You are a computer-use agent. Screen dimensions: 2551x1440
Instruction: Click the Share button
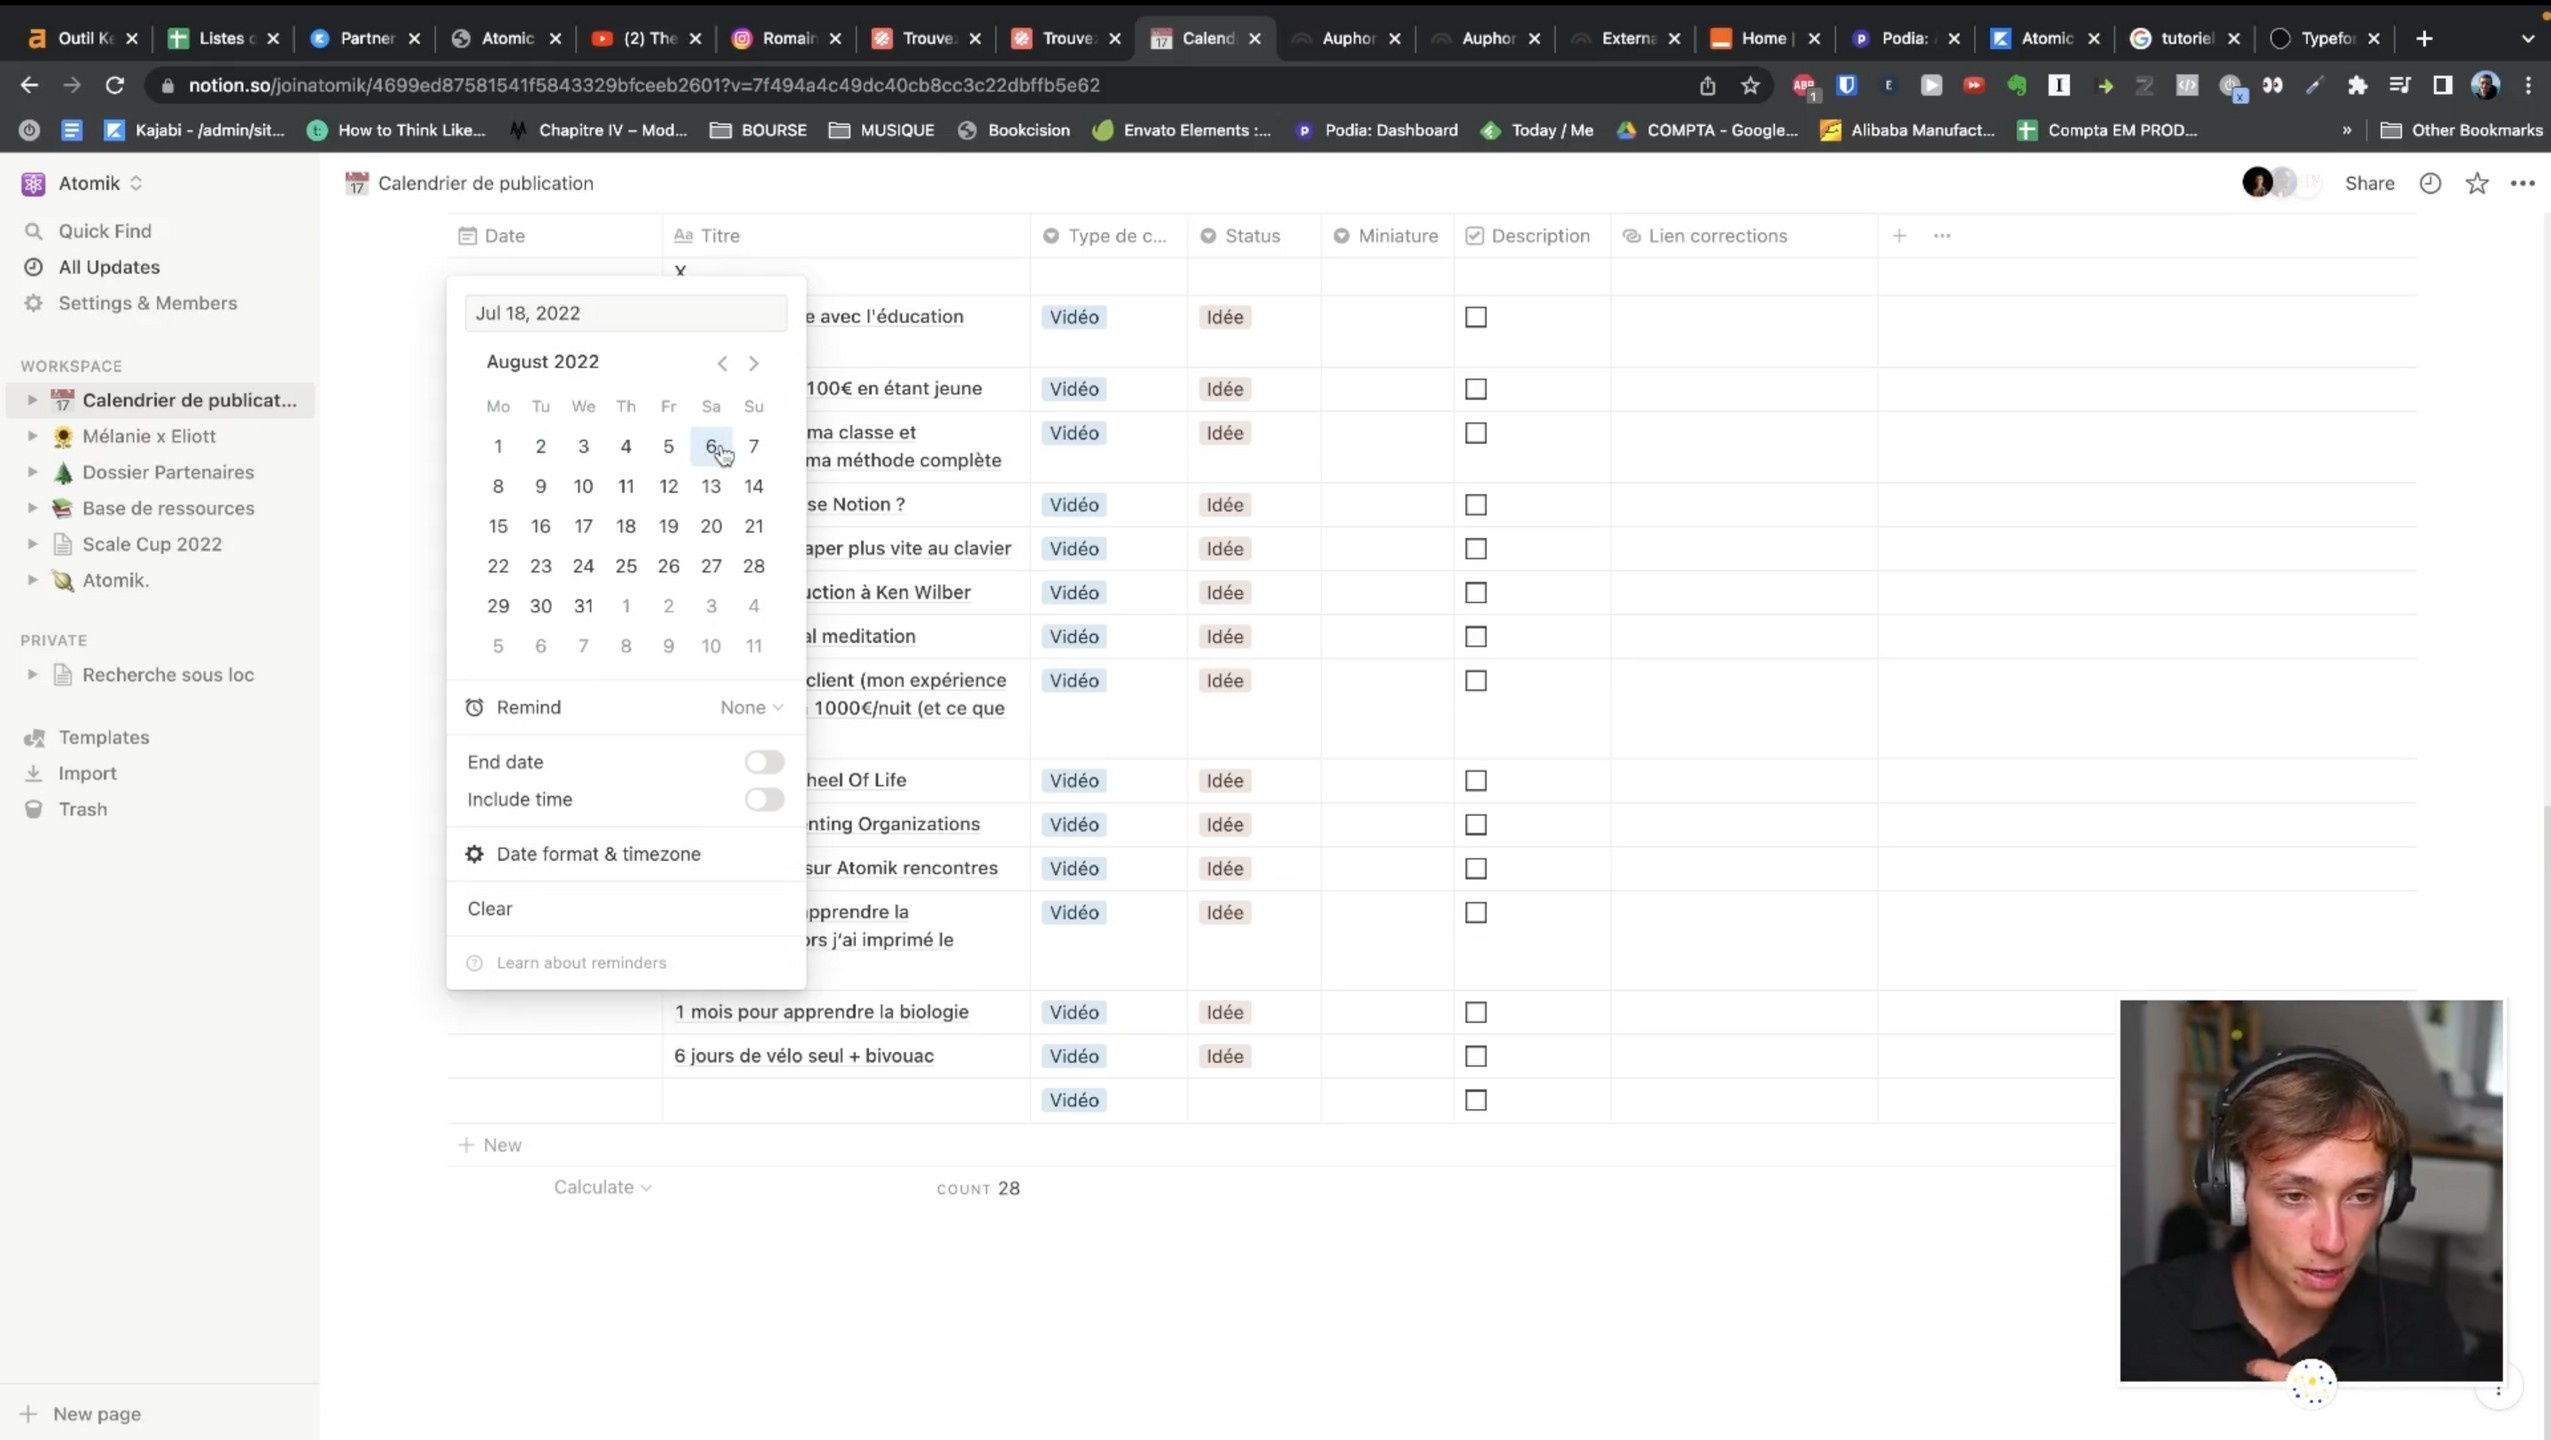coord(2369,183)
